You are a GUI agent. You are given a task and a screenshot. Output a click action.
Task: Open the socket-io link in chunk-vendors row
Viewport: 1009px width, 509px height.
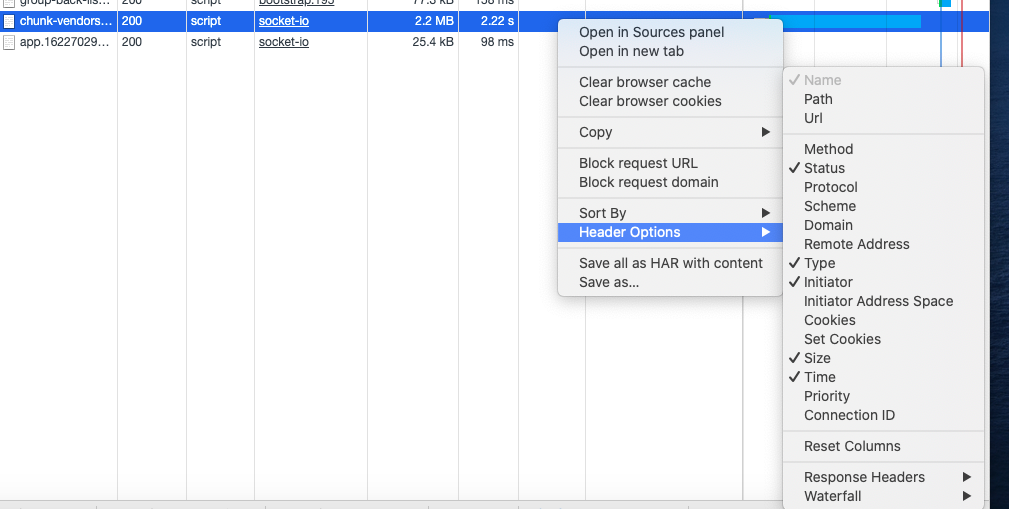tap(284, 21)
